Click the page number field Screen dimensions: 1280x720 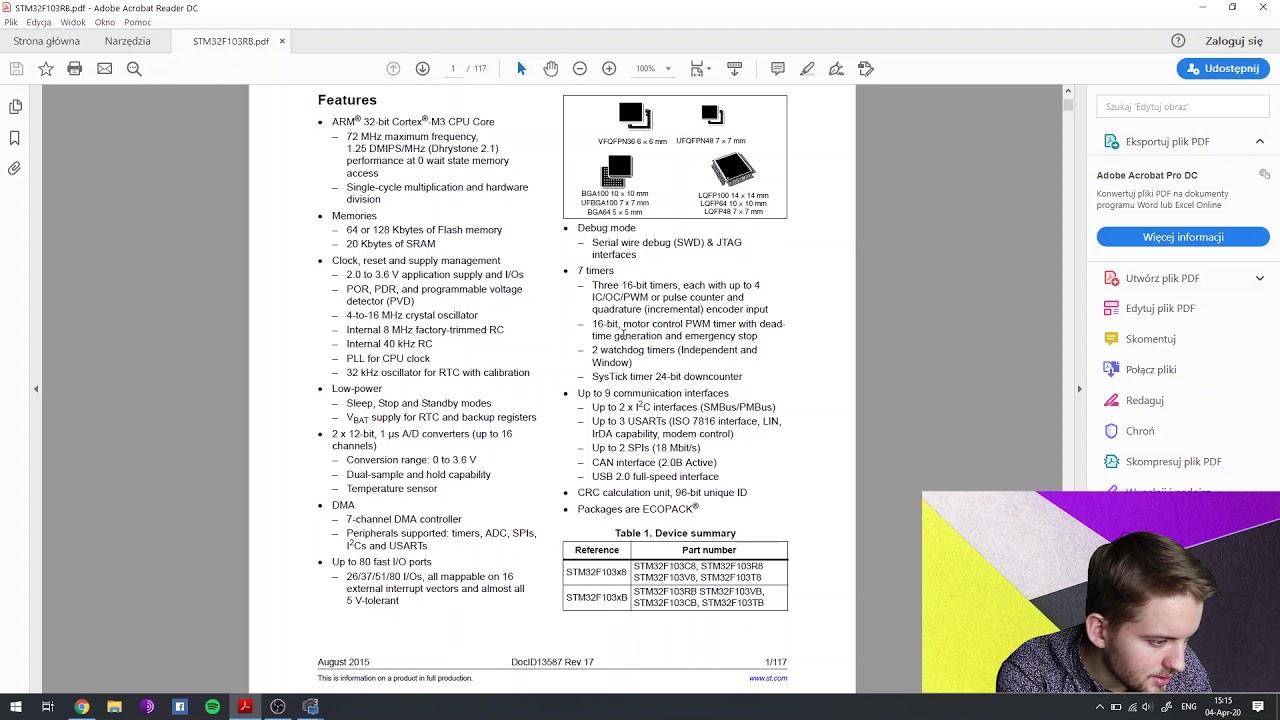[453, 69]
